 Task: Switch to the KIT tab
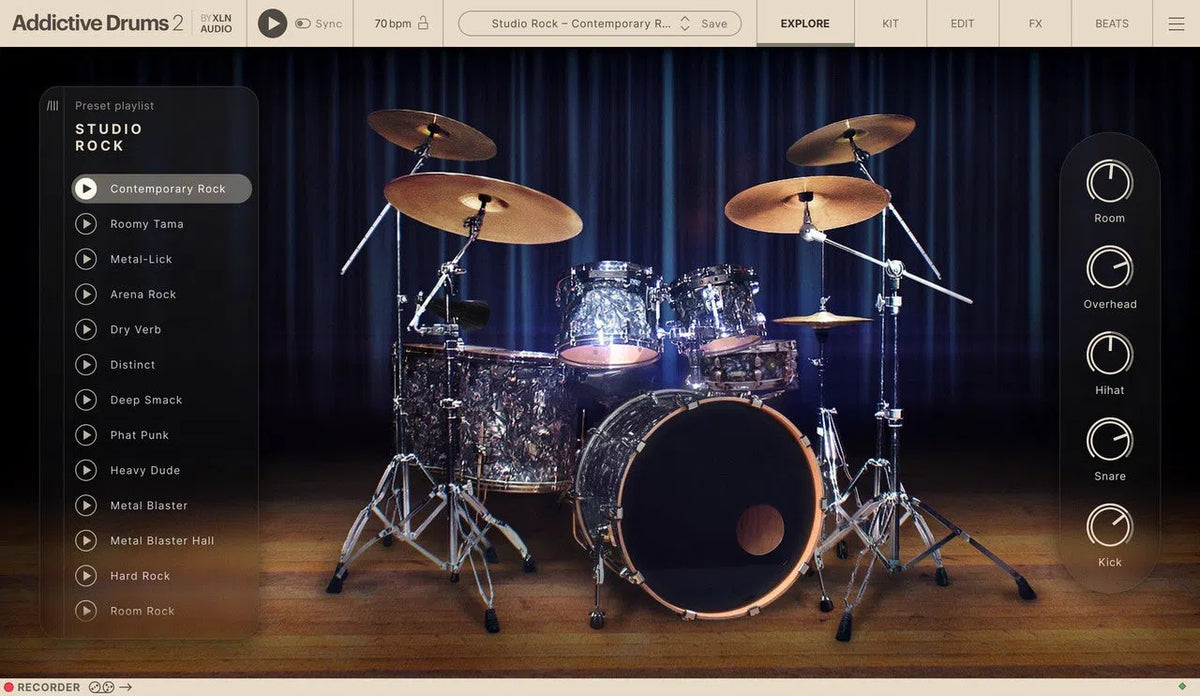(890, 23)
